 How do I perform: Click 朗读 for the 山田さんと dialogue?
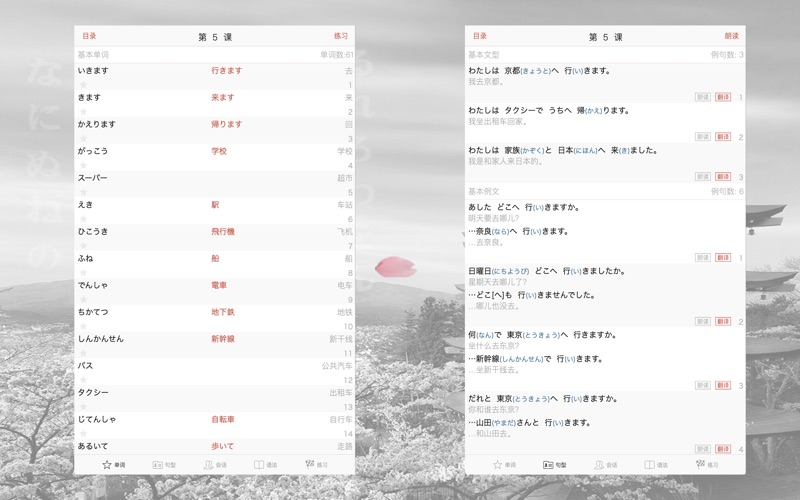(x=703, y=449)
